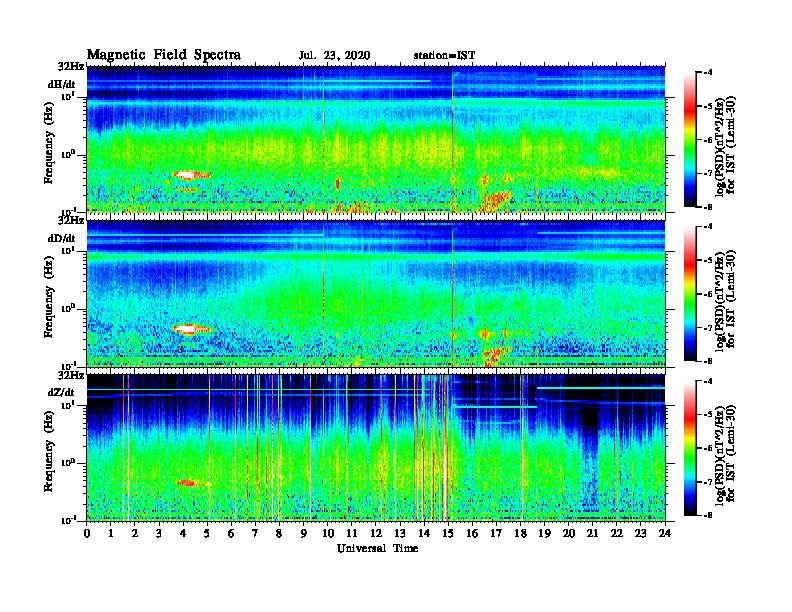Click the hour "6" tick label on the time axis
The width and height of the screenshot is (792, 612).
(x=231, y=534)
